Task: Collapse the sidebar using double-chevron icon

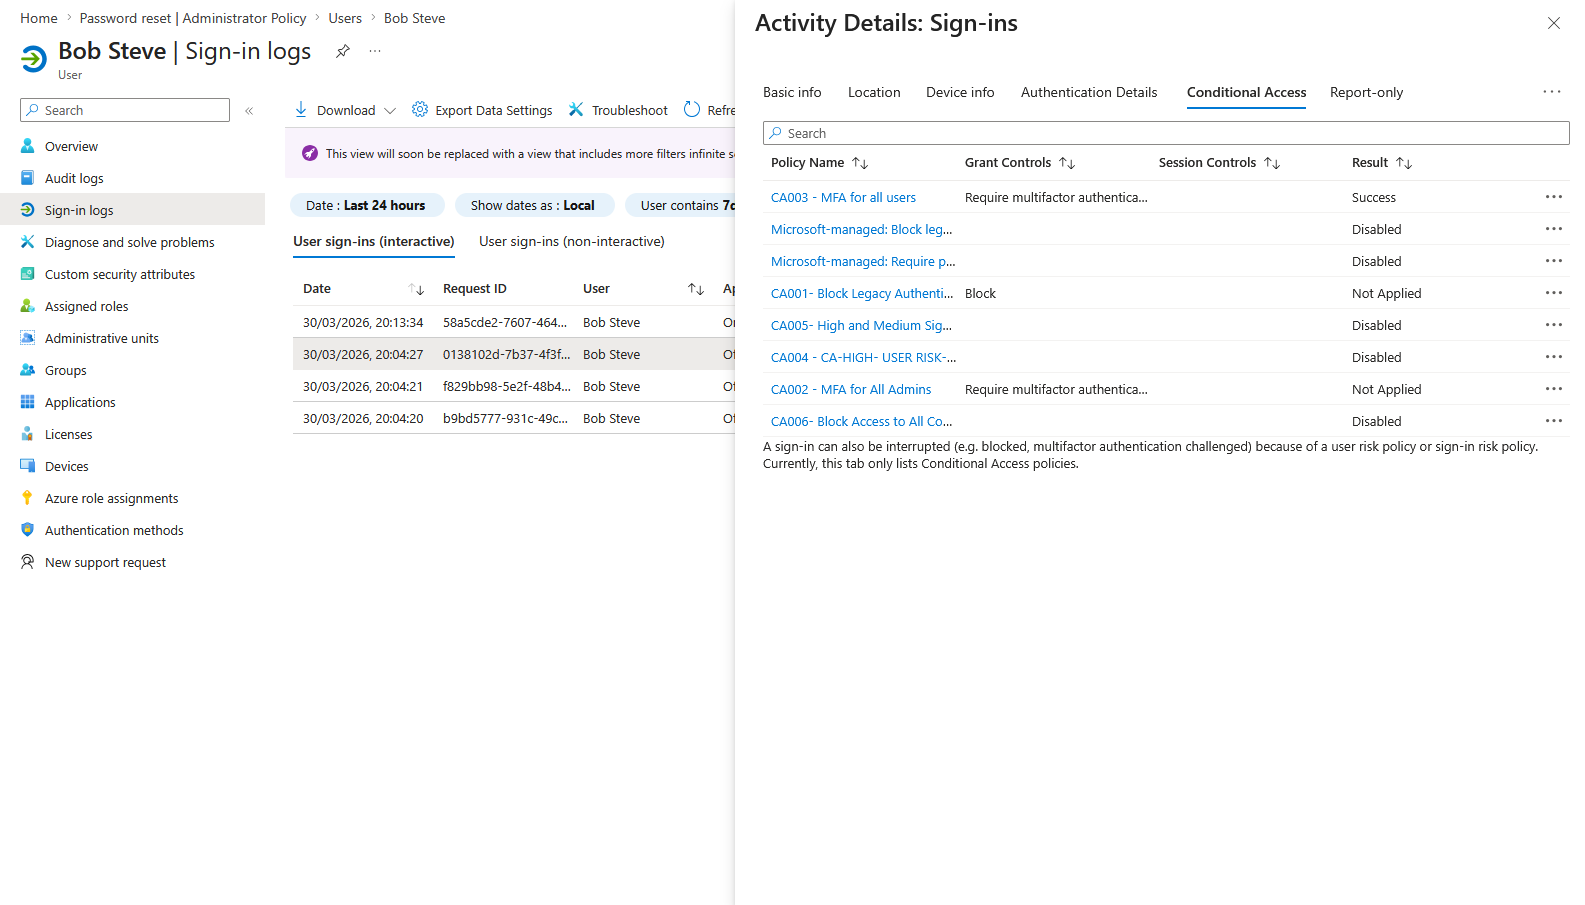Action: (x=249, y=111)
